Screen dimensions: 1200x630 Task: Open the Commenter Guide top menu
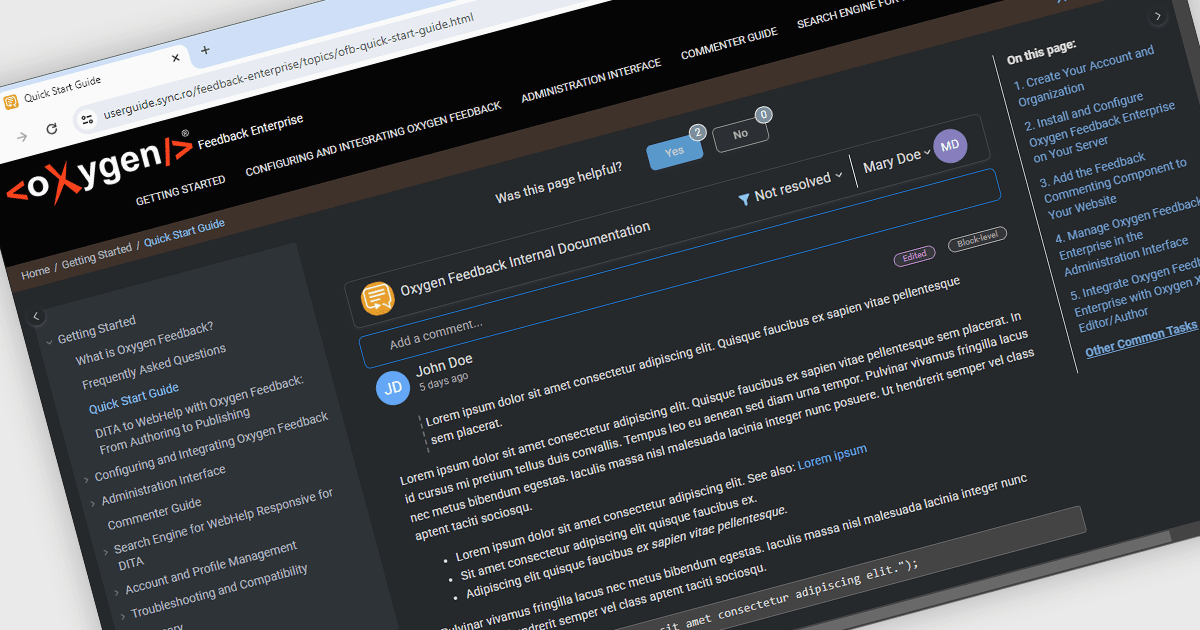[x=729, y=44]
